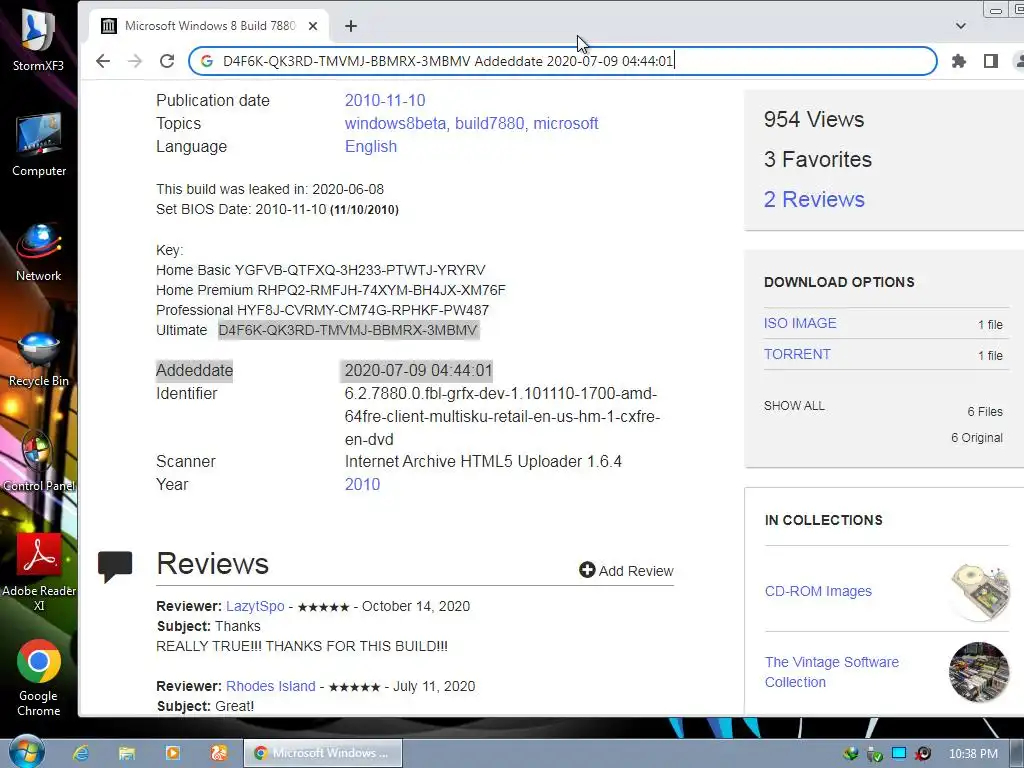Reload the current page

pos(167,61)
